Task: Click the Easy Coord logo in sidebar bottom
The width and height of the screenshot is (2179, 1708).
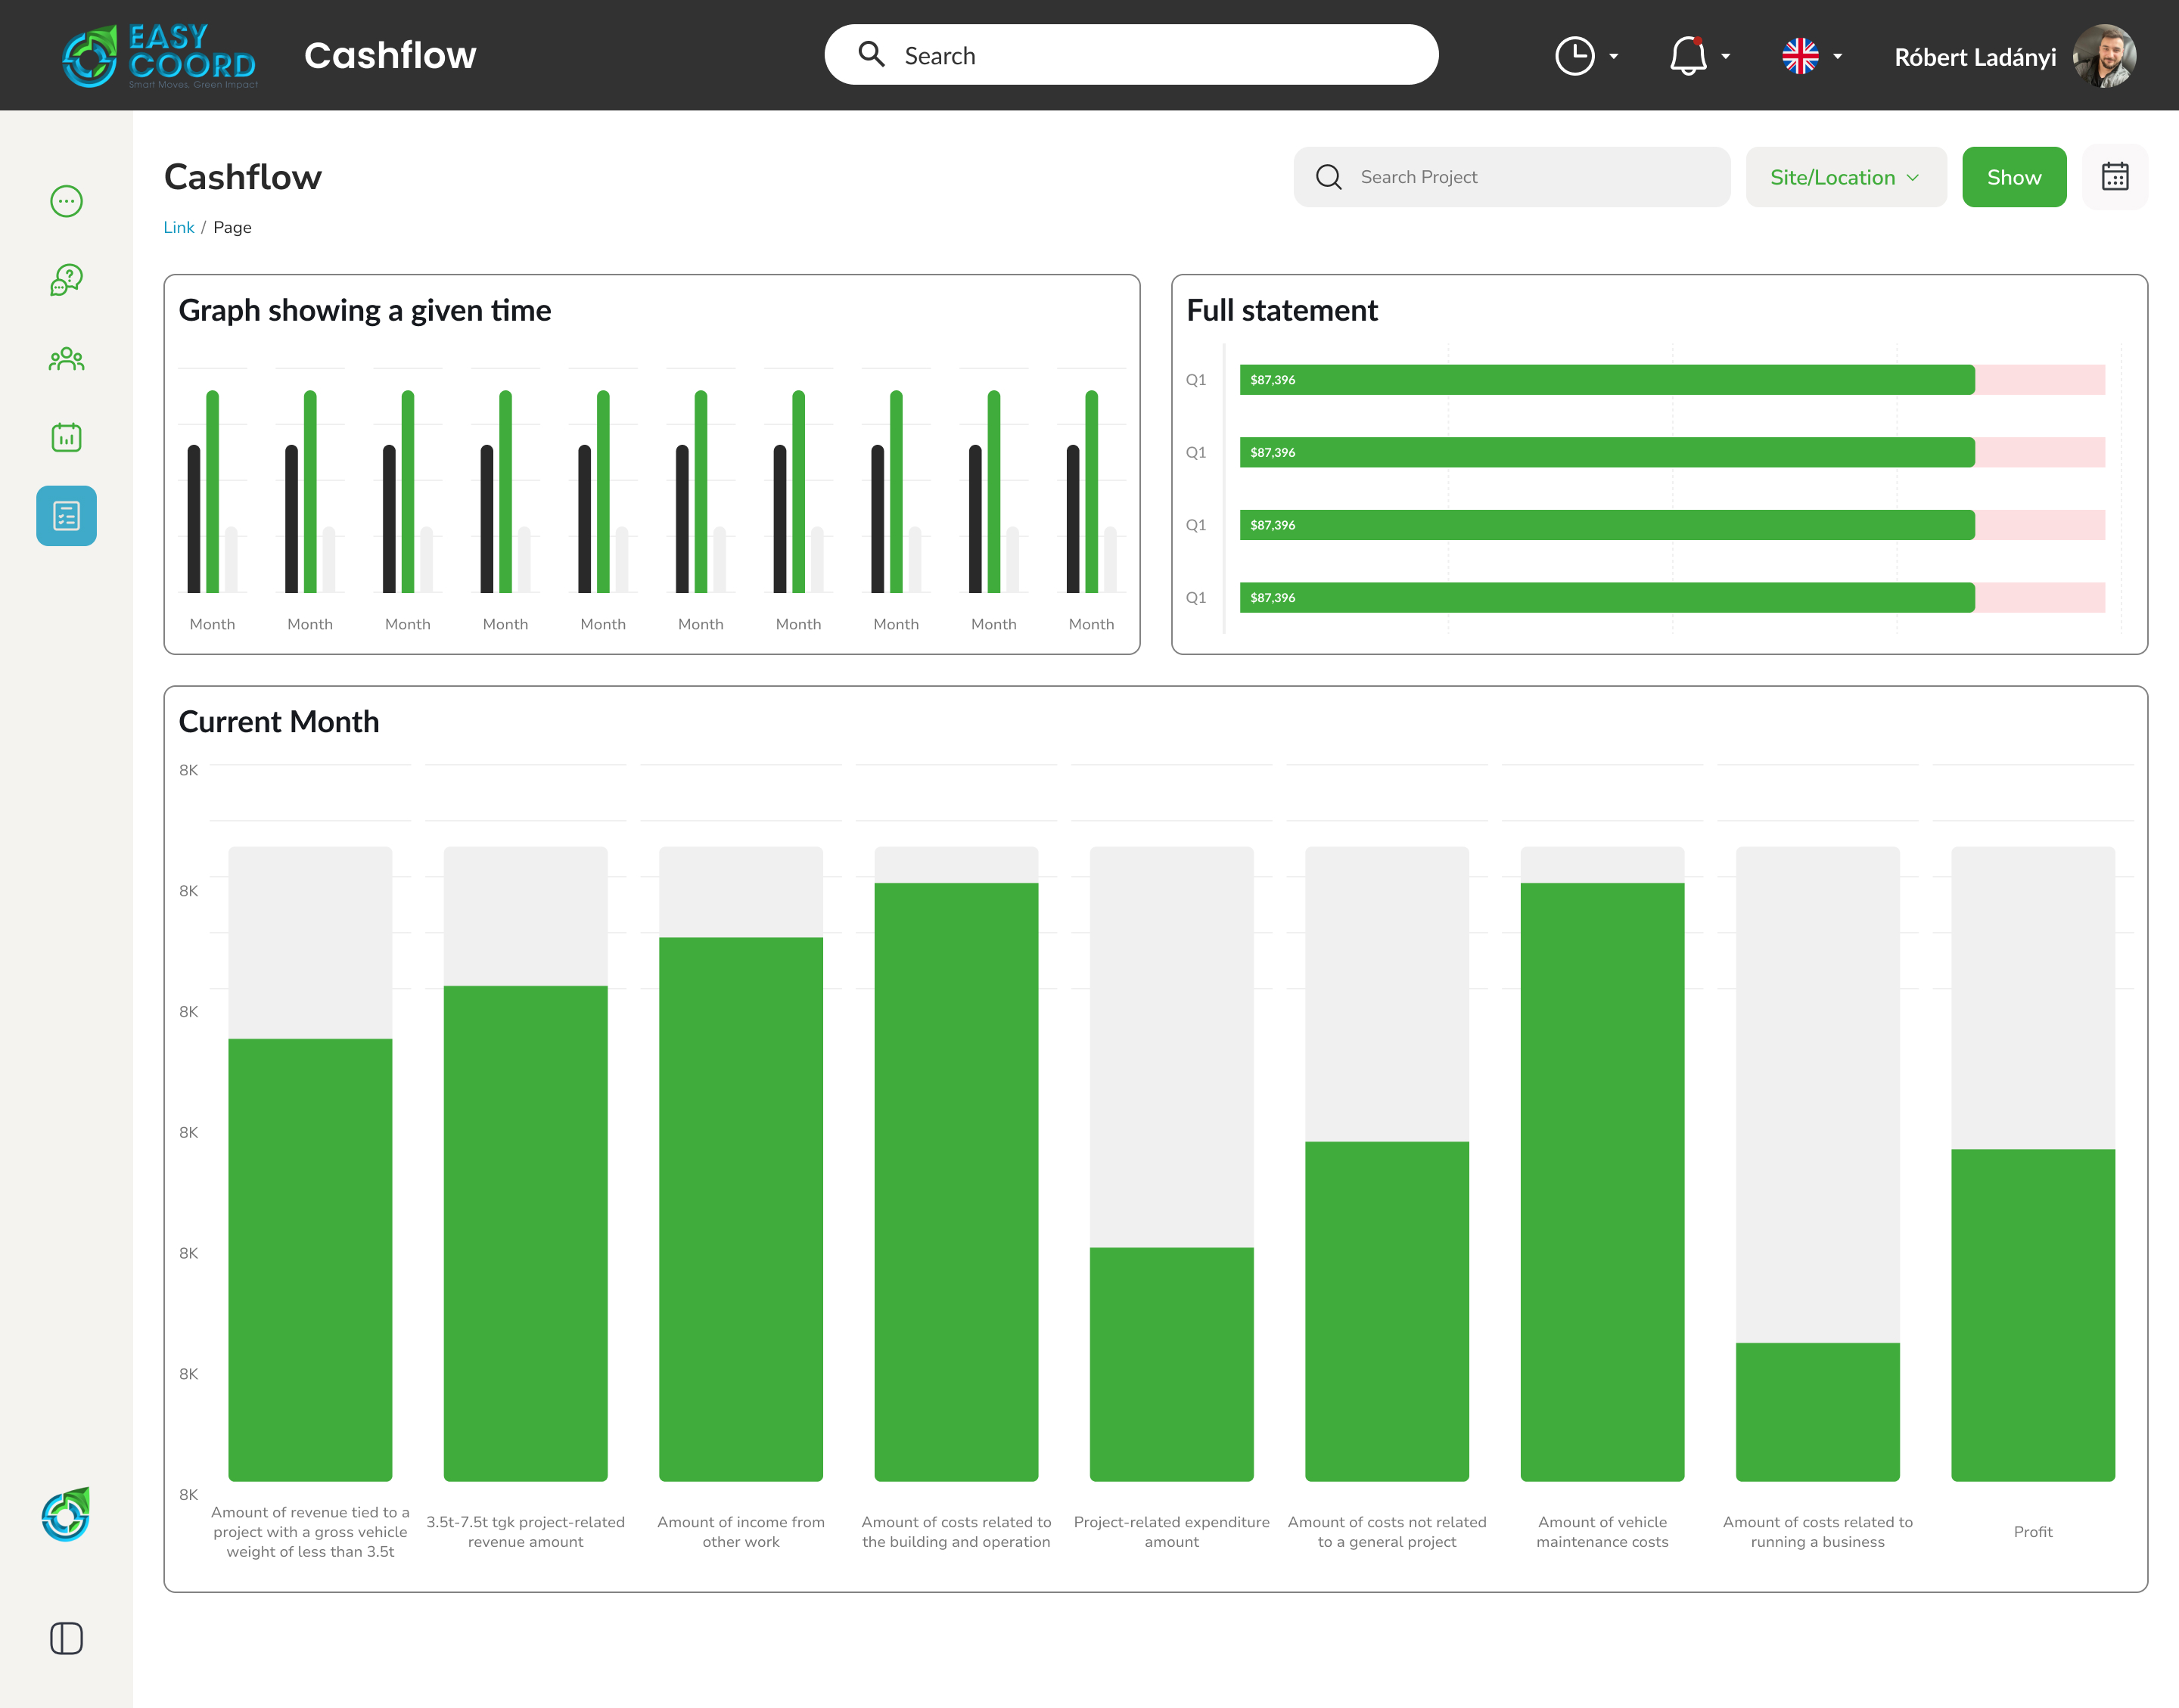Action: [x=66, y=1514]
